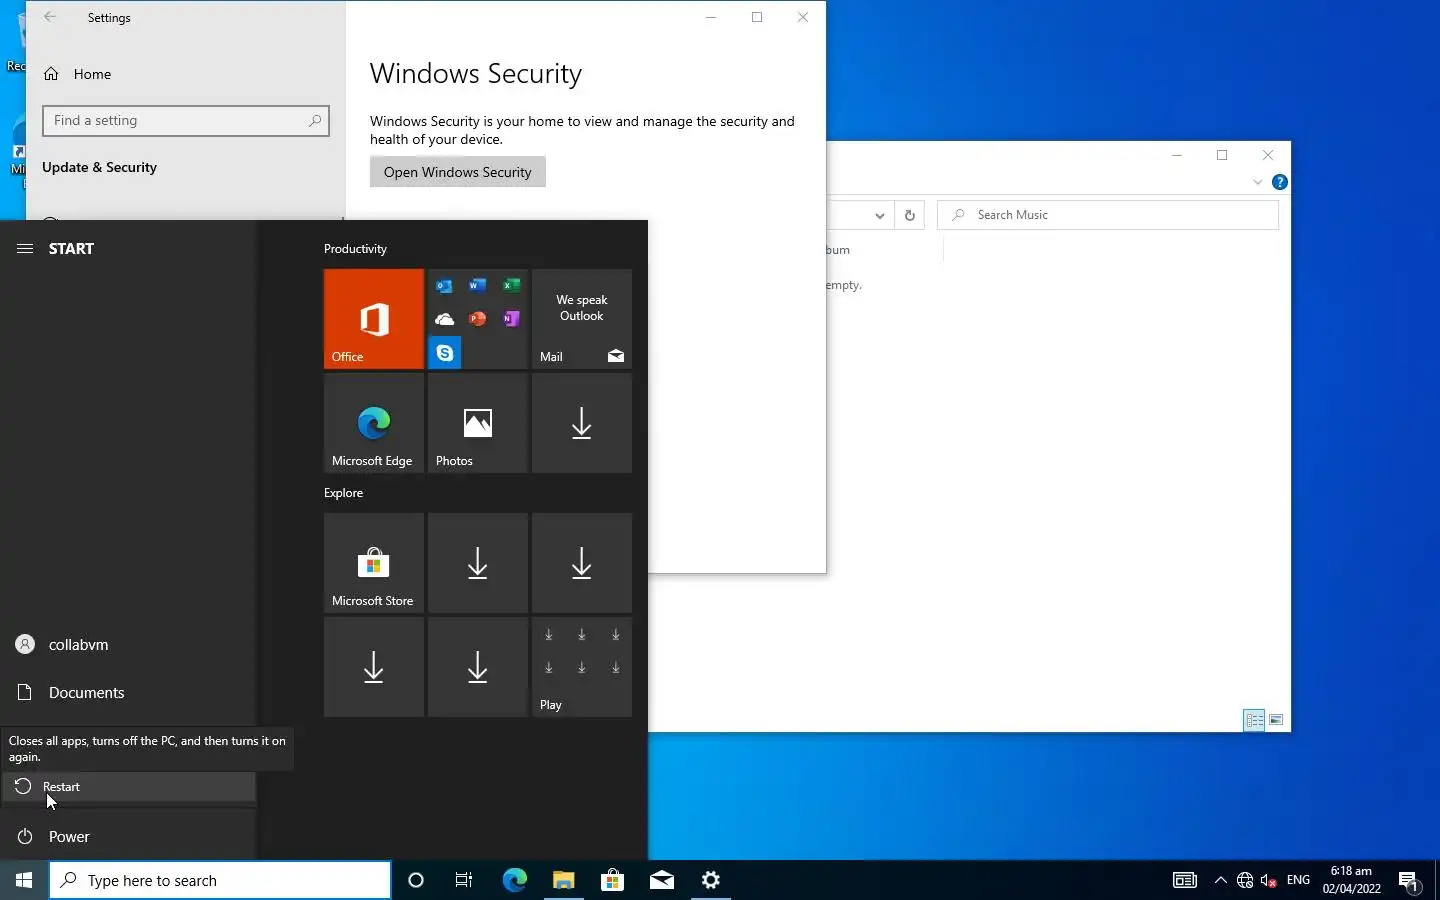Click the Outlook icon in Office apps tile

coord(444,286)
